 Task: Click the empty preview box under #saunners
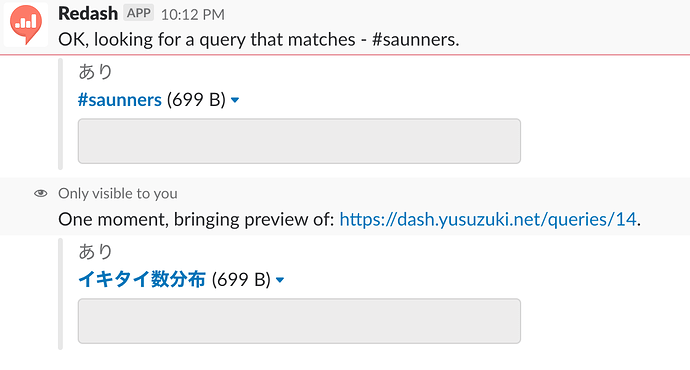(299, 141)
